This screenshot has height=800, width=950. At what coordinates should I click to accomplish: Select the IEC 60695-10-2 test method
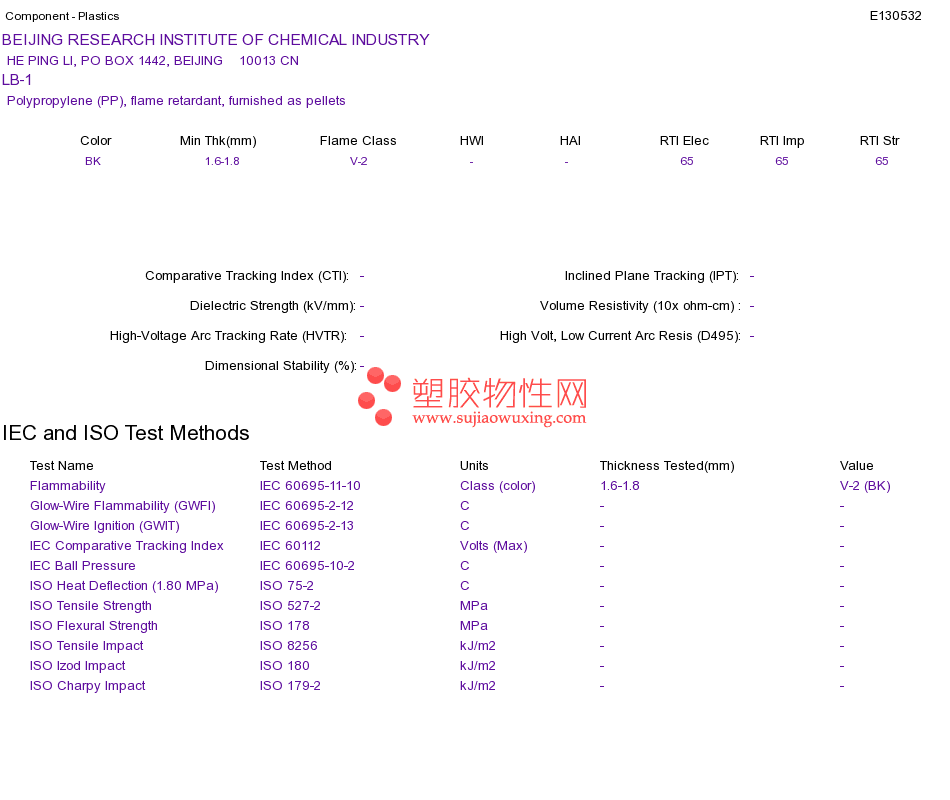[307, 566]
